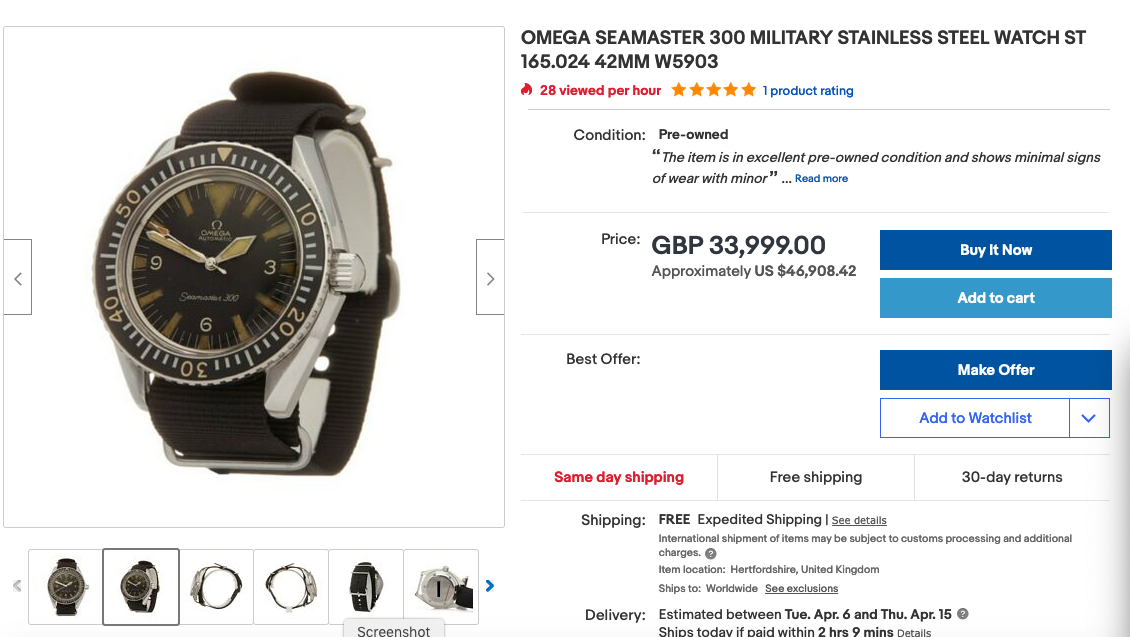Click the Add to Watchlist button
This screenshot has height=637, width=1130.
click(975, 418)
